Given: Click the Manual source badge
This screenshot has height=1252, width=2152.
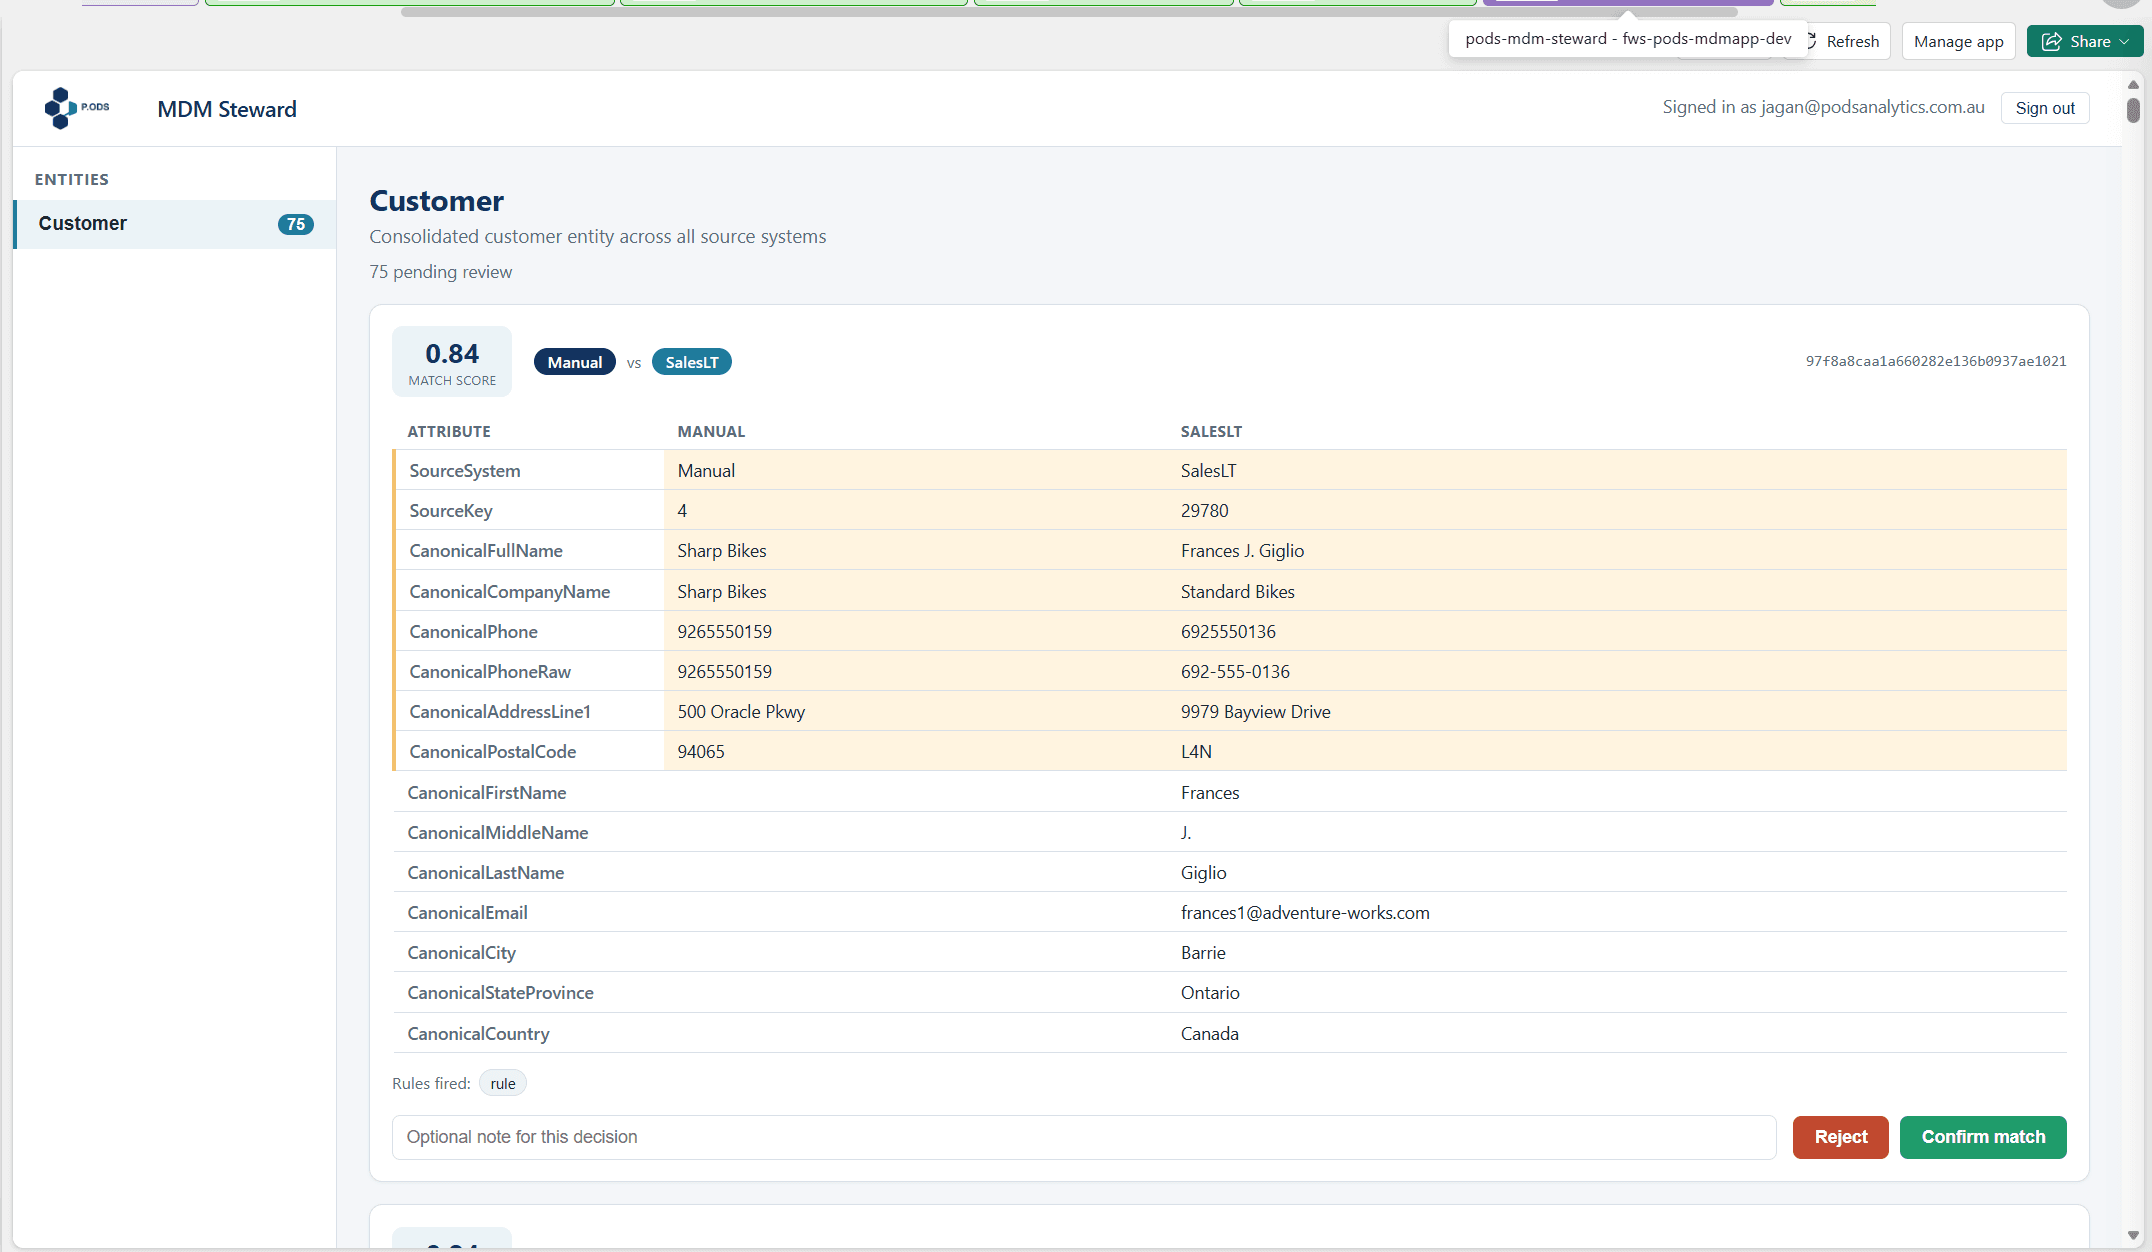Looking at the screenshot, I should pyautogui.click(x=575, y=362).
